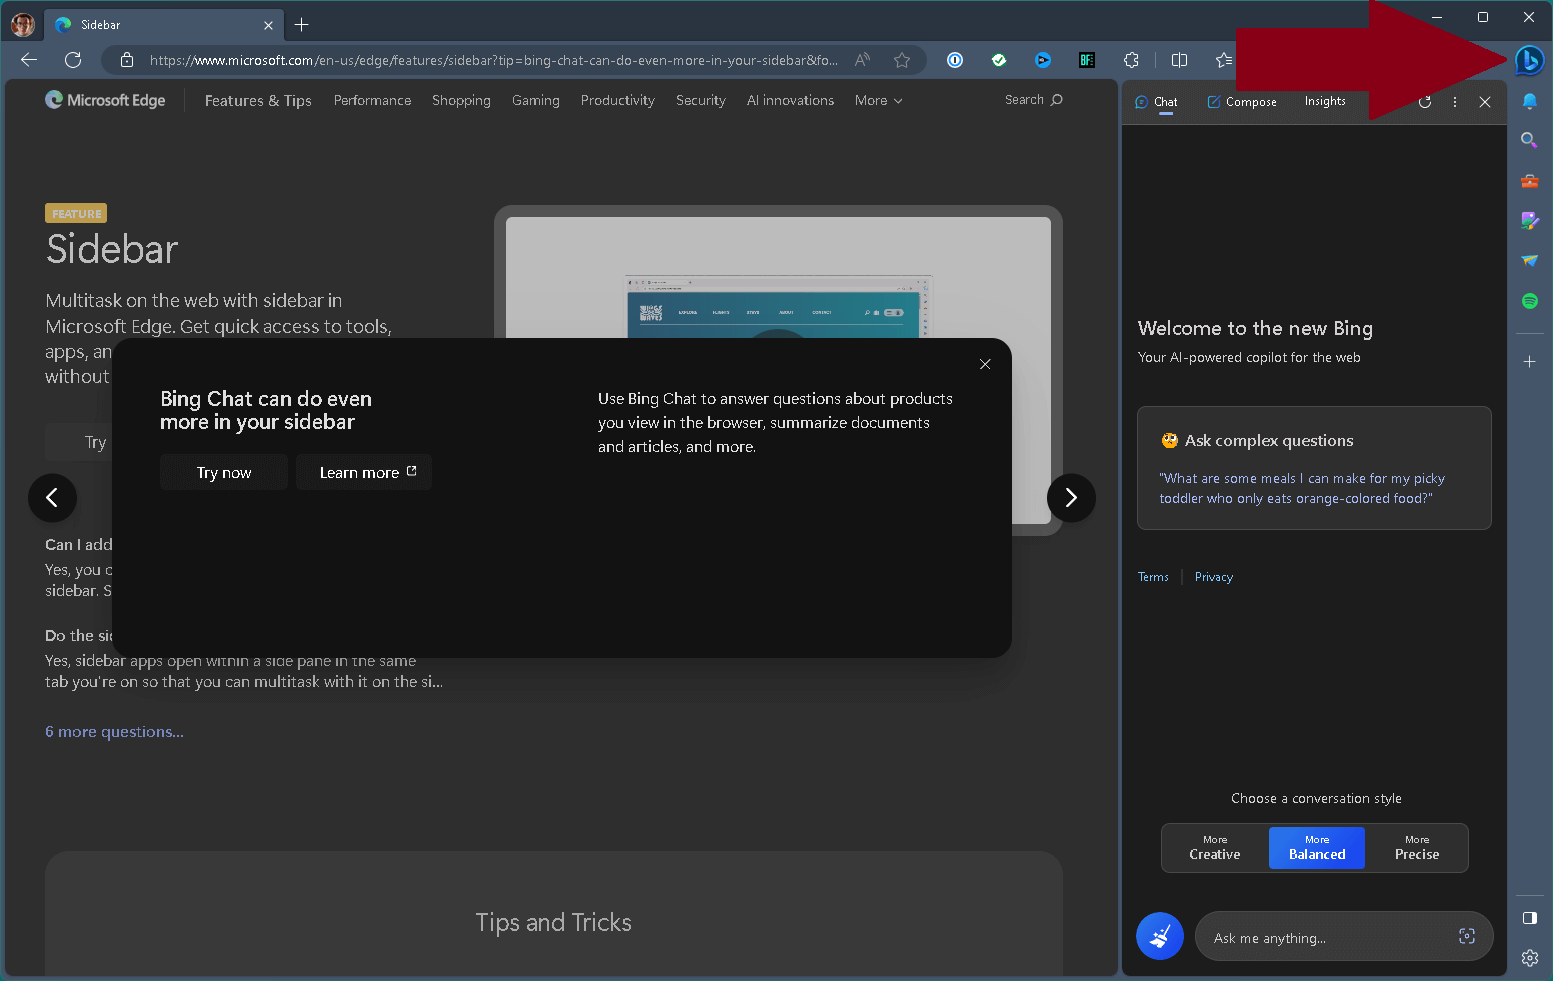
Task: Open the notifications bell in the Edge sidebar
Action: 1529,101
